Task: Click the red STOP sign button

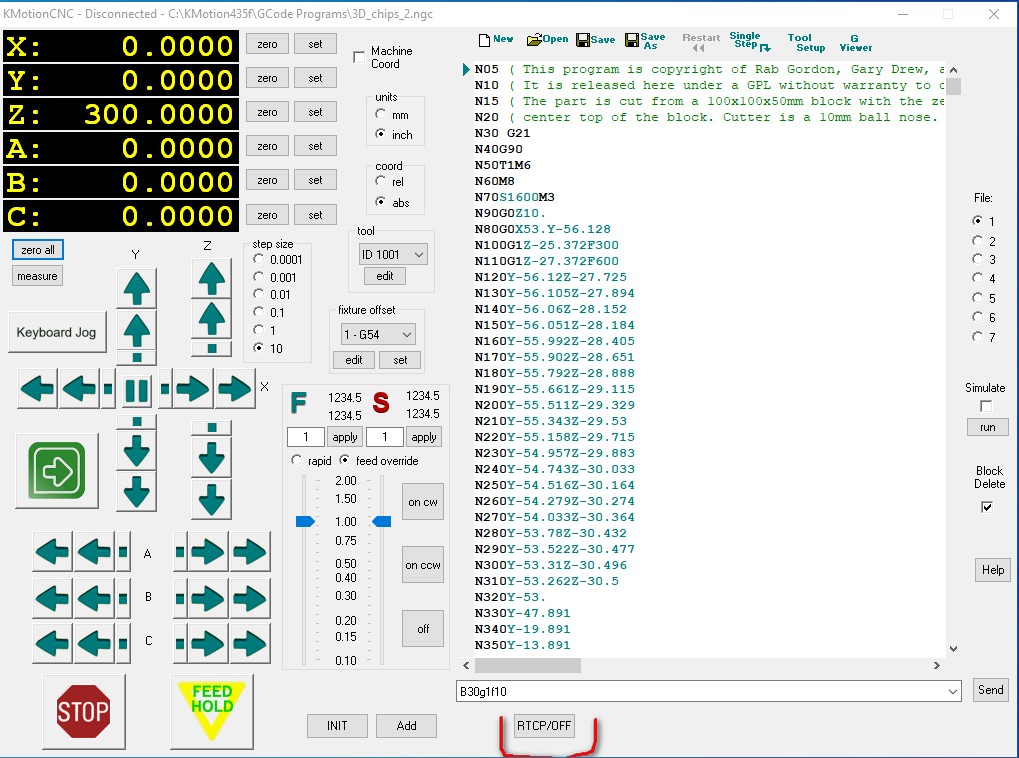Action: 83,711
